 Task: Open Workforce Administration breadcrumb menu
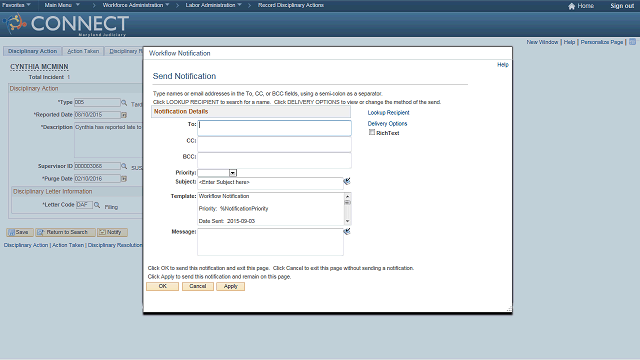136,5
